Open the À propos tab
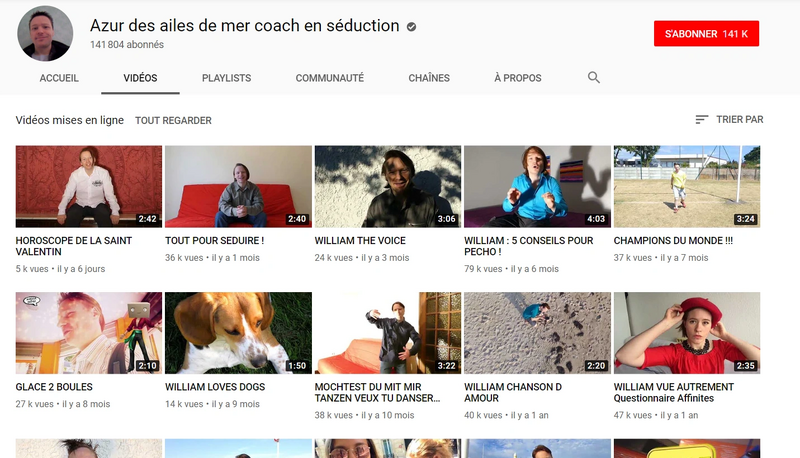The image size is (800, 458). click(x=517, y=78)
